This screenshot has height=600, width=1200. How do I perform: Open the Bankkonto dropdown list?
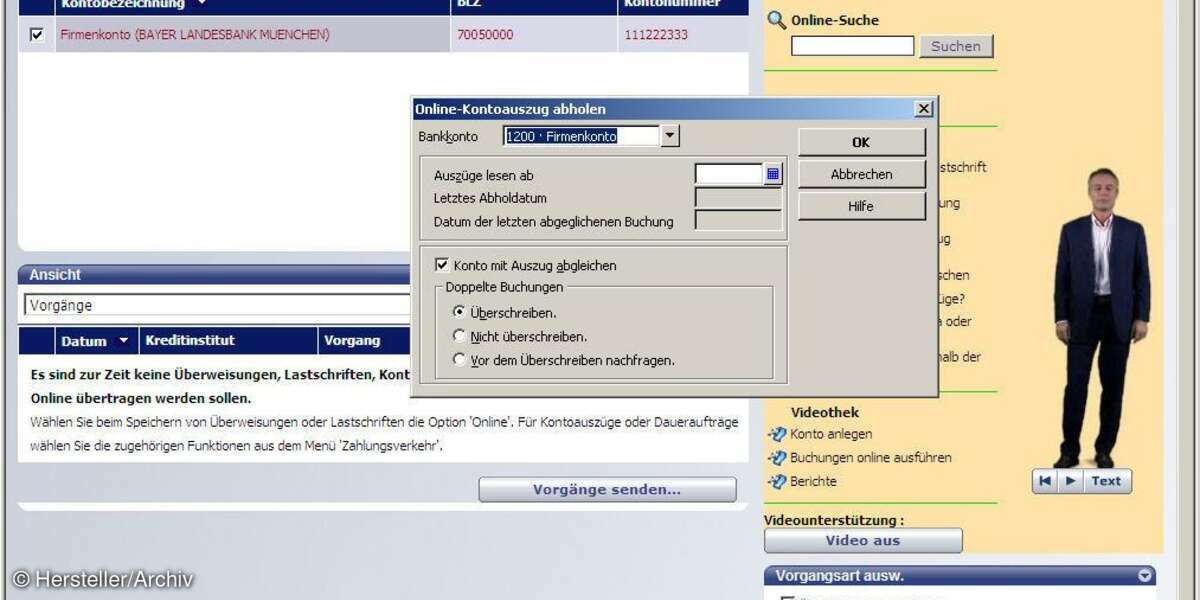[x=670, y=136]
